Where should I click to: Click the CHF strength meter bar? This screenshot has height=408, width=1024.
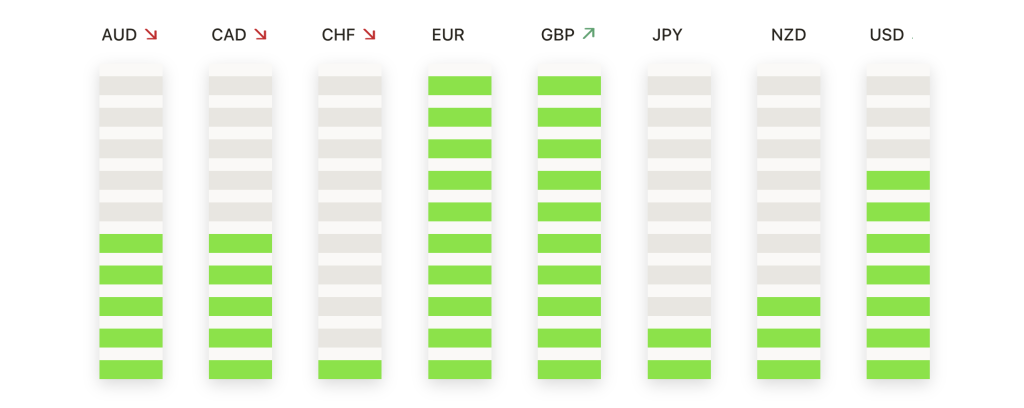pyautogui.click(x=350, y=221)
